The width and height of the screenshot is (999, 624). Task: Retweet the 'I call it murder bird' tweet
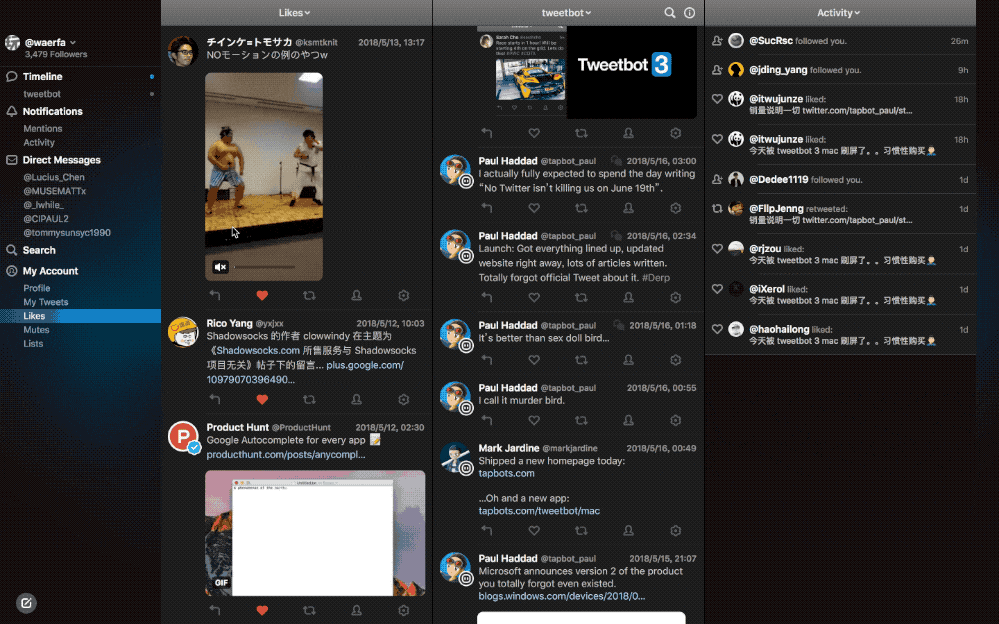tap(581, 422)
